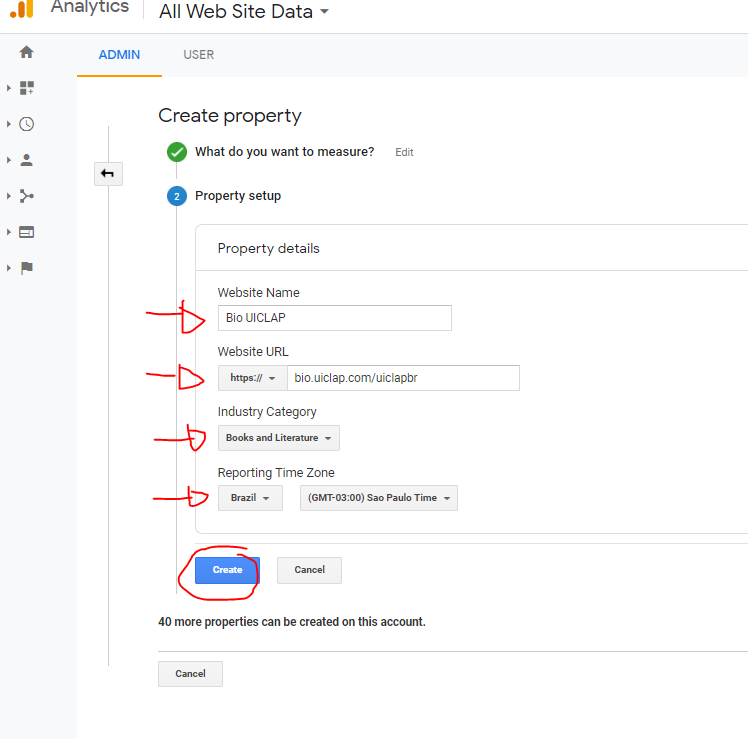Click the blue step 2 circle
The image size is (748, 739).
pos(177,196)
